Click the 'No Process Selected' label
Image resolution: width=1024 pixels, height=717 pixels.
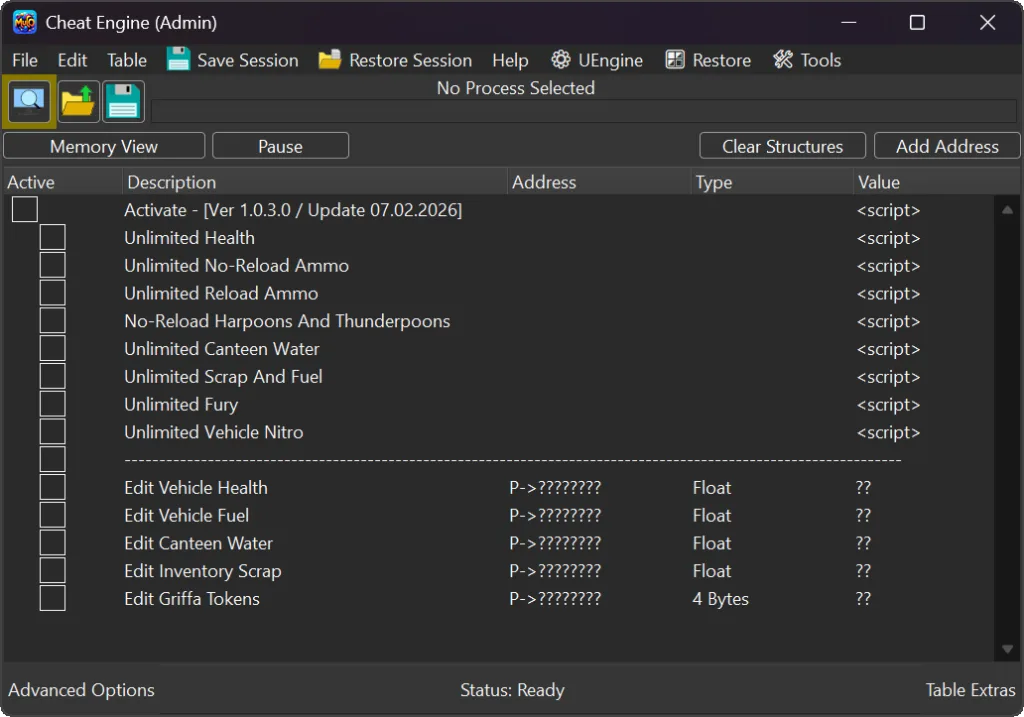515,88
